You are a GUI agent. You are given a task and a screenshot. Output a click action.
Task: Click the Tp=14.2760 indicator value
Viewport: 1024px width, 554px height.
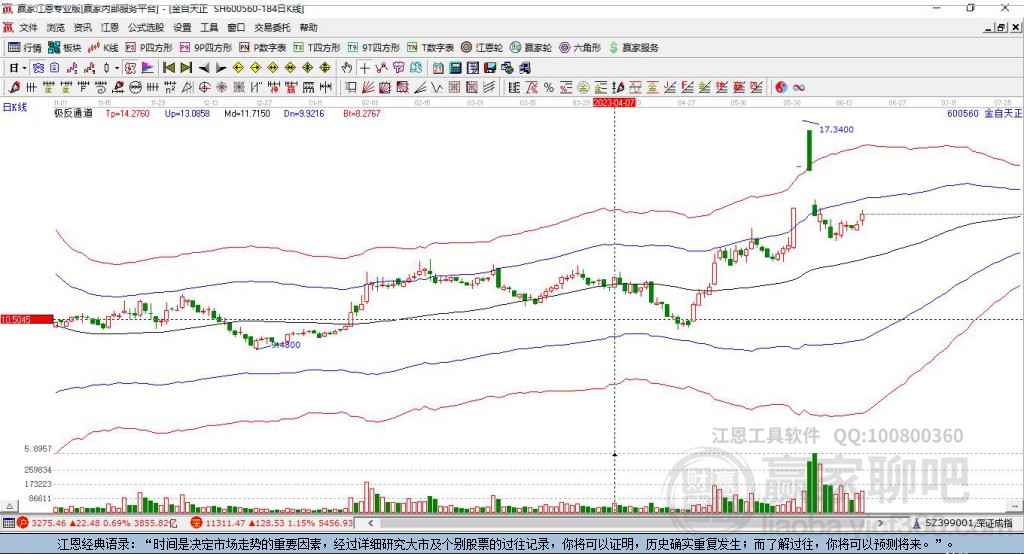coord(127,113)
